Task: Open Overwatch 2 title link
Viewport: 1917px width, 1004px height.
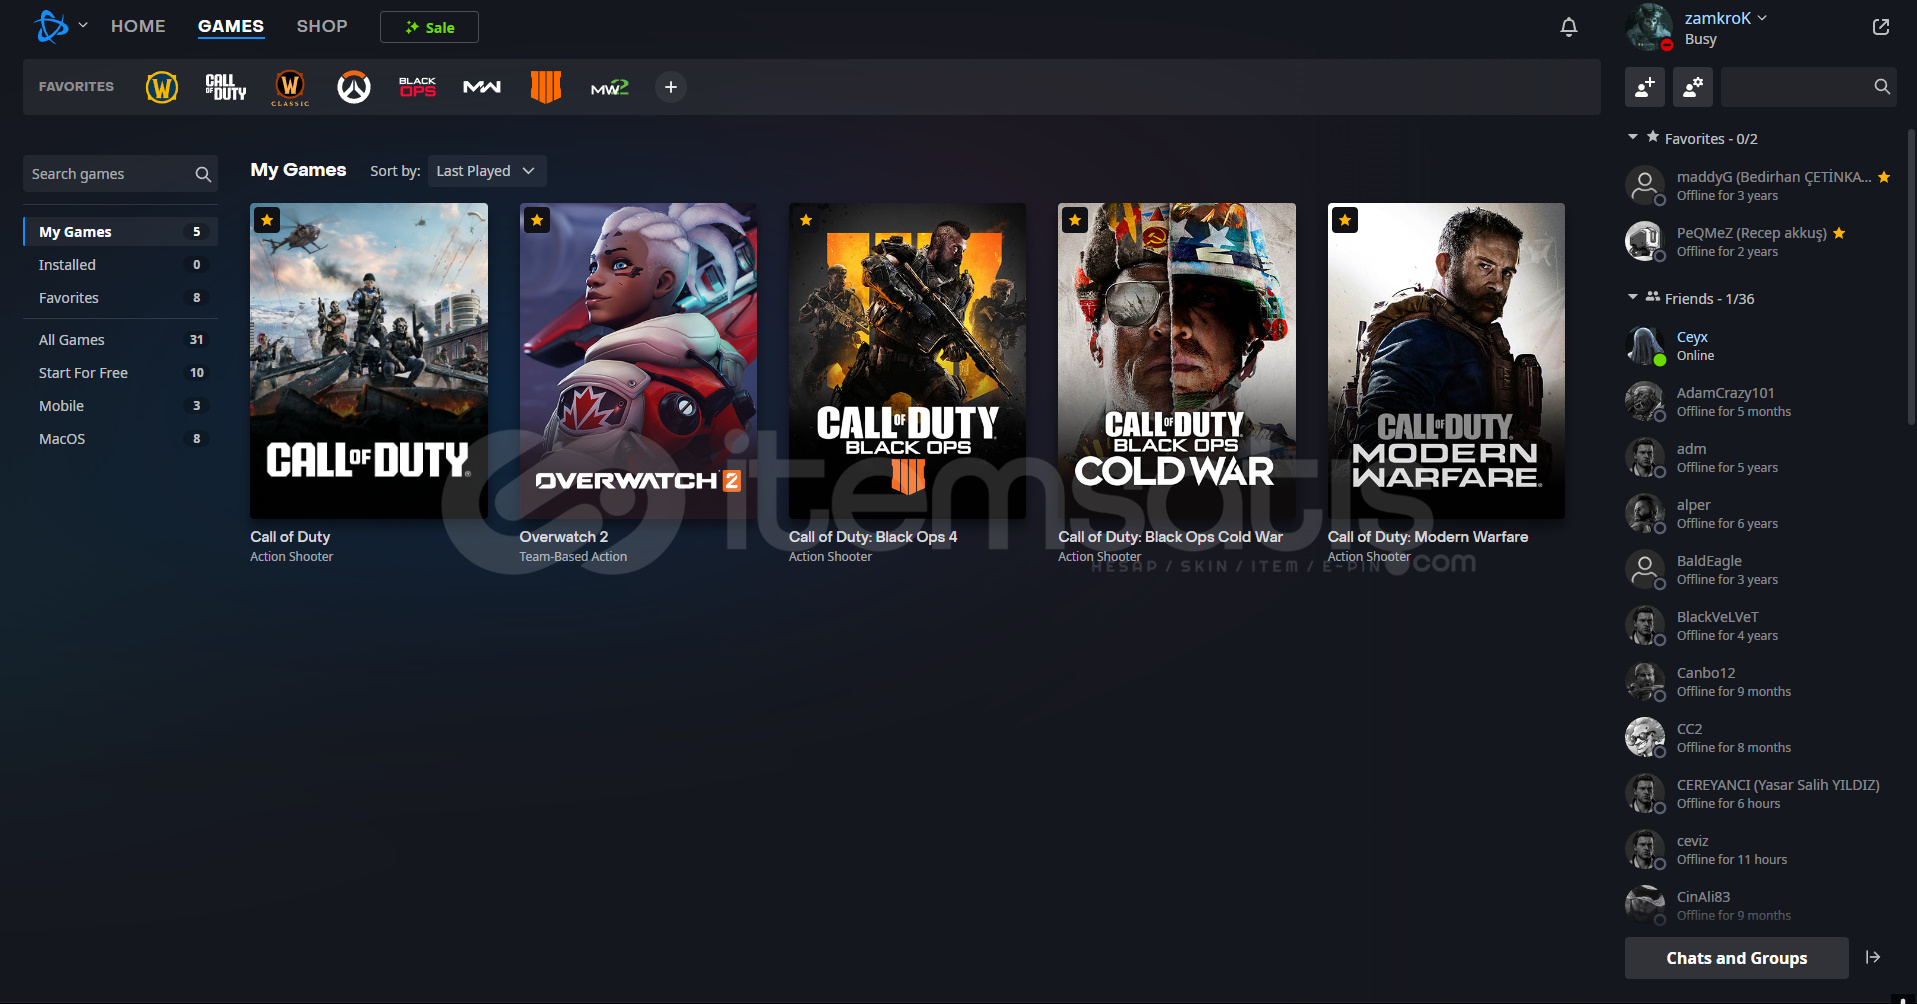Action: pyautogui.click(x=564, y=537)
